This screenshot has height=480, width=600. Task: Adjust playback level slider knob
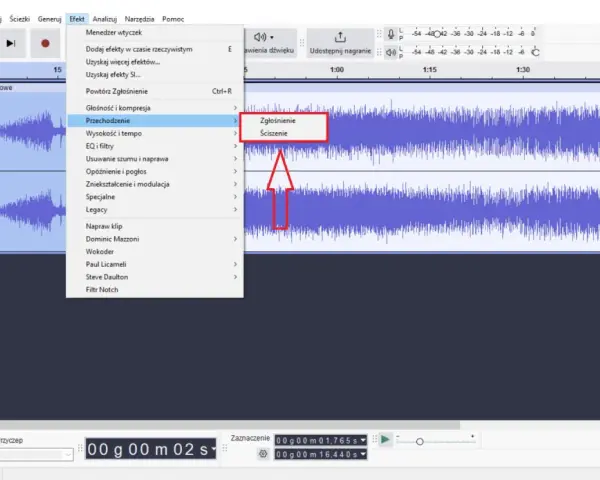click(536, 52)
